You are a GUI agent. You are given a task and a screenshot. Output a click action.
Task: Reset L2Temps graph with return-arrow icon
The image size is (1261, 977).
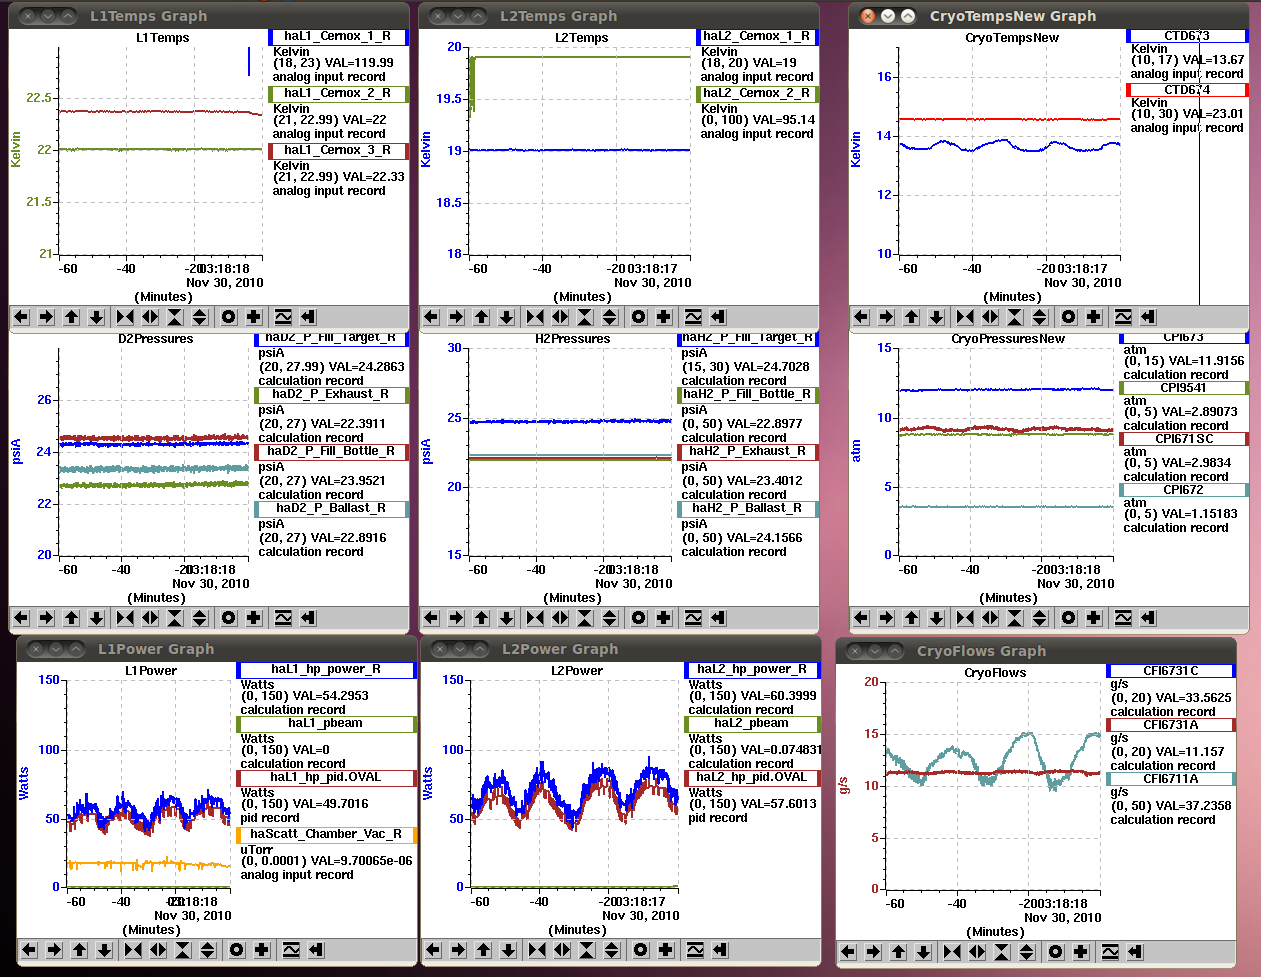718,317
